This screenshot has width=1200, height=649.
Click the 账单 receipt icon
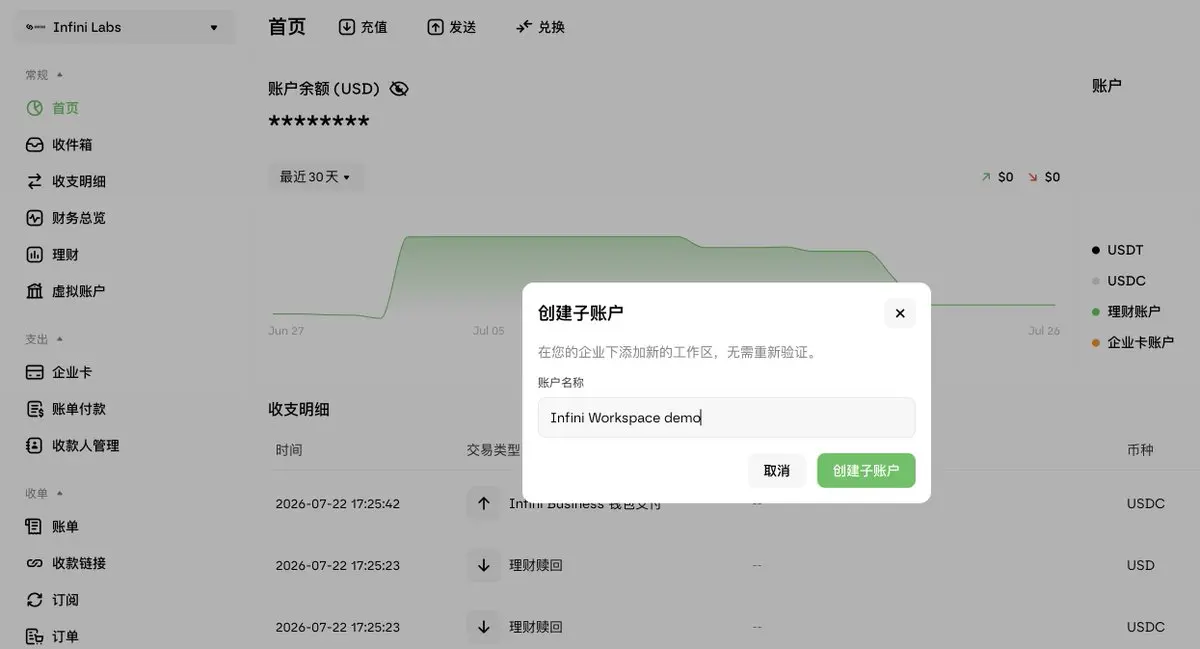click(x=35, y=526)
